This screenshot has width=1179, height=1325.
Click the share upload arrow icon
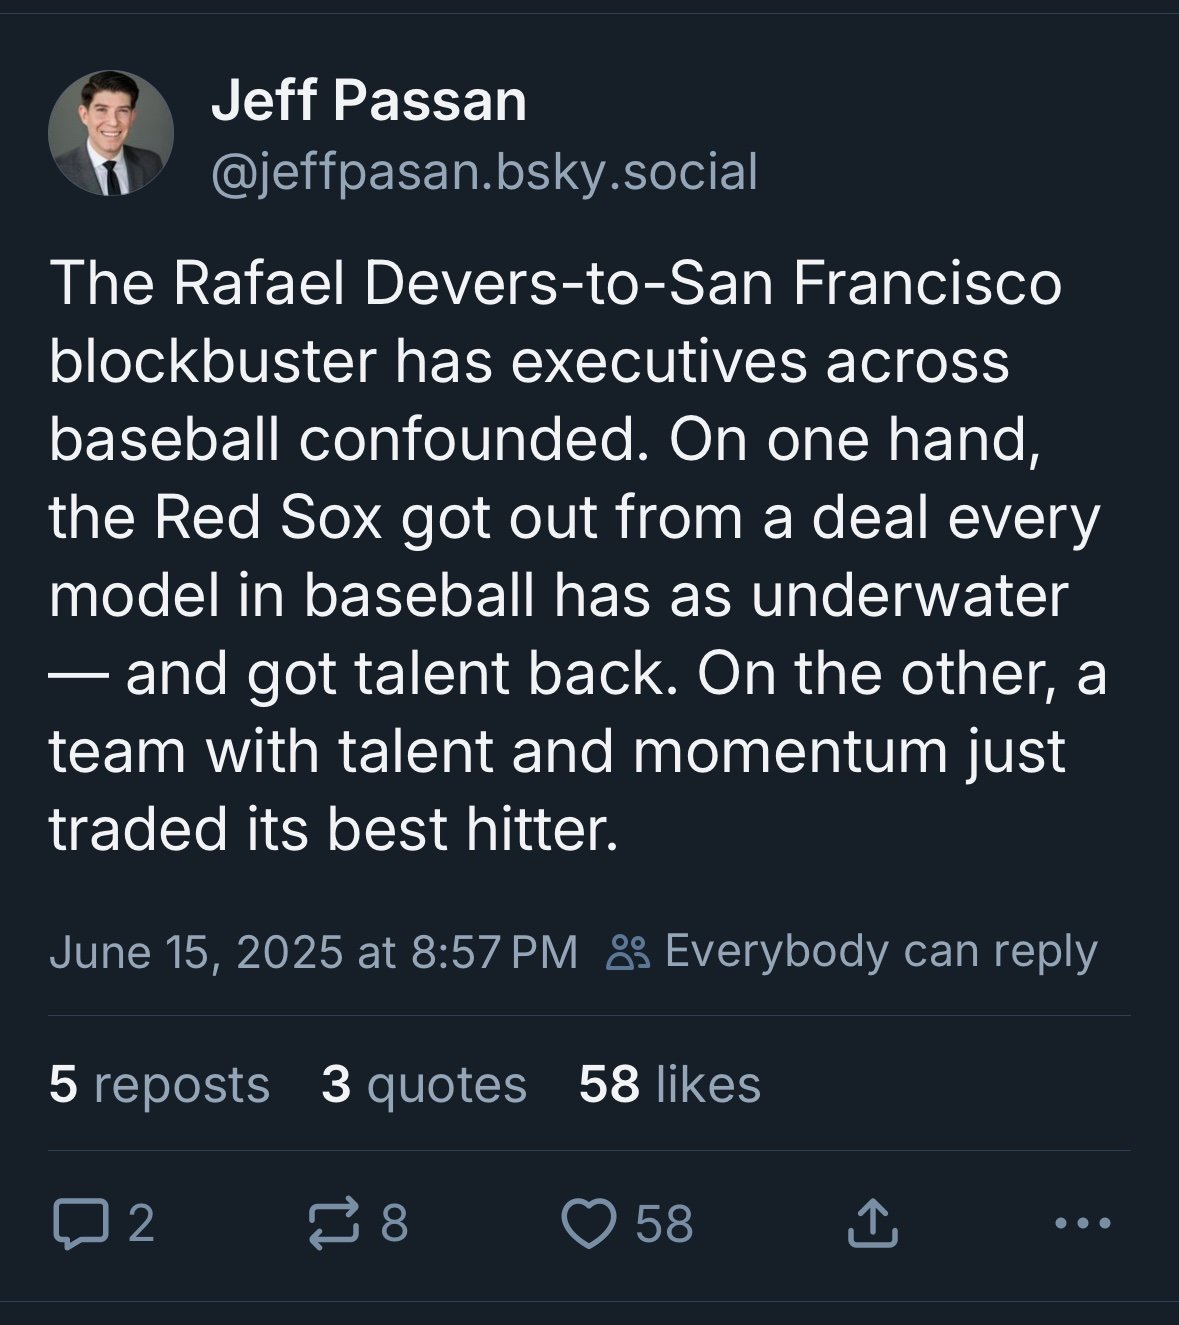(x=872, y=1224)
